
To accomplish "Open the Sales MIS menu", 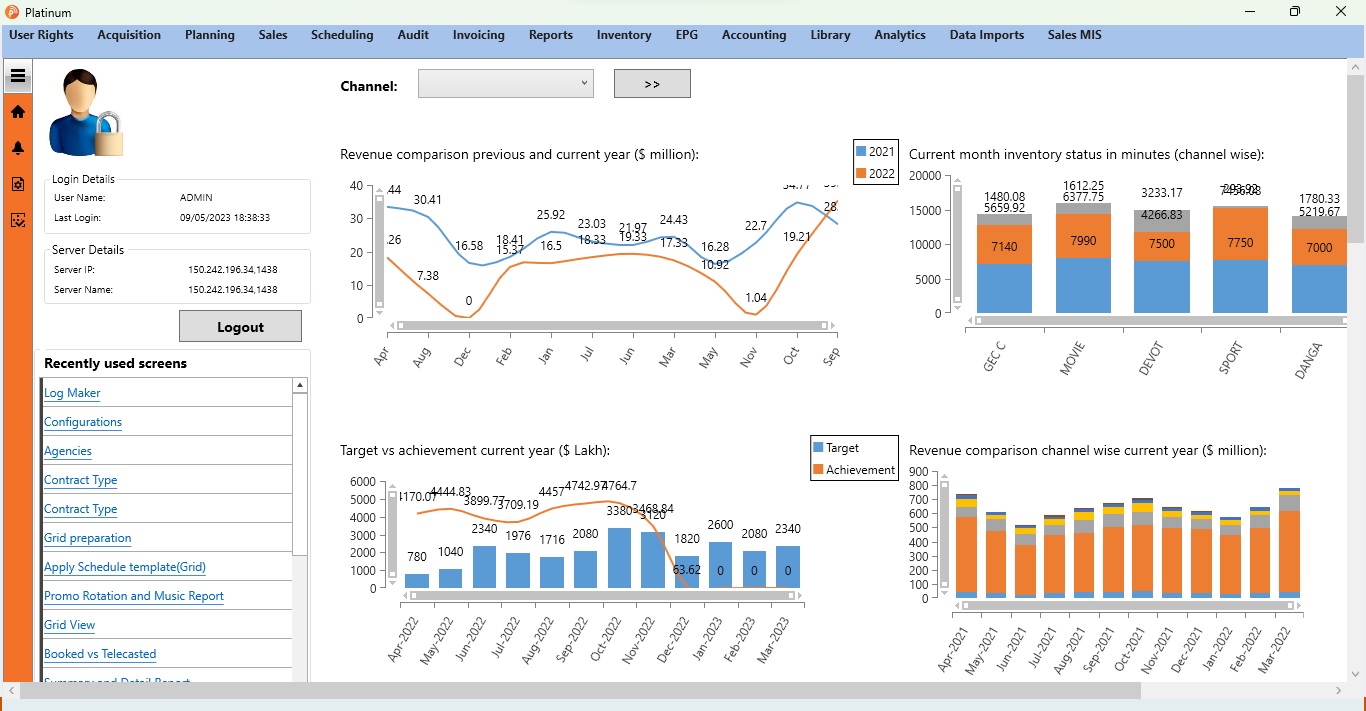I will 1074,35.
